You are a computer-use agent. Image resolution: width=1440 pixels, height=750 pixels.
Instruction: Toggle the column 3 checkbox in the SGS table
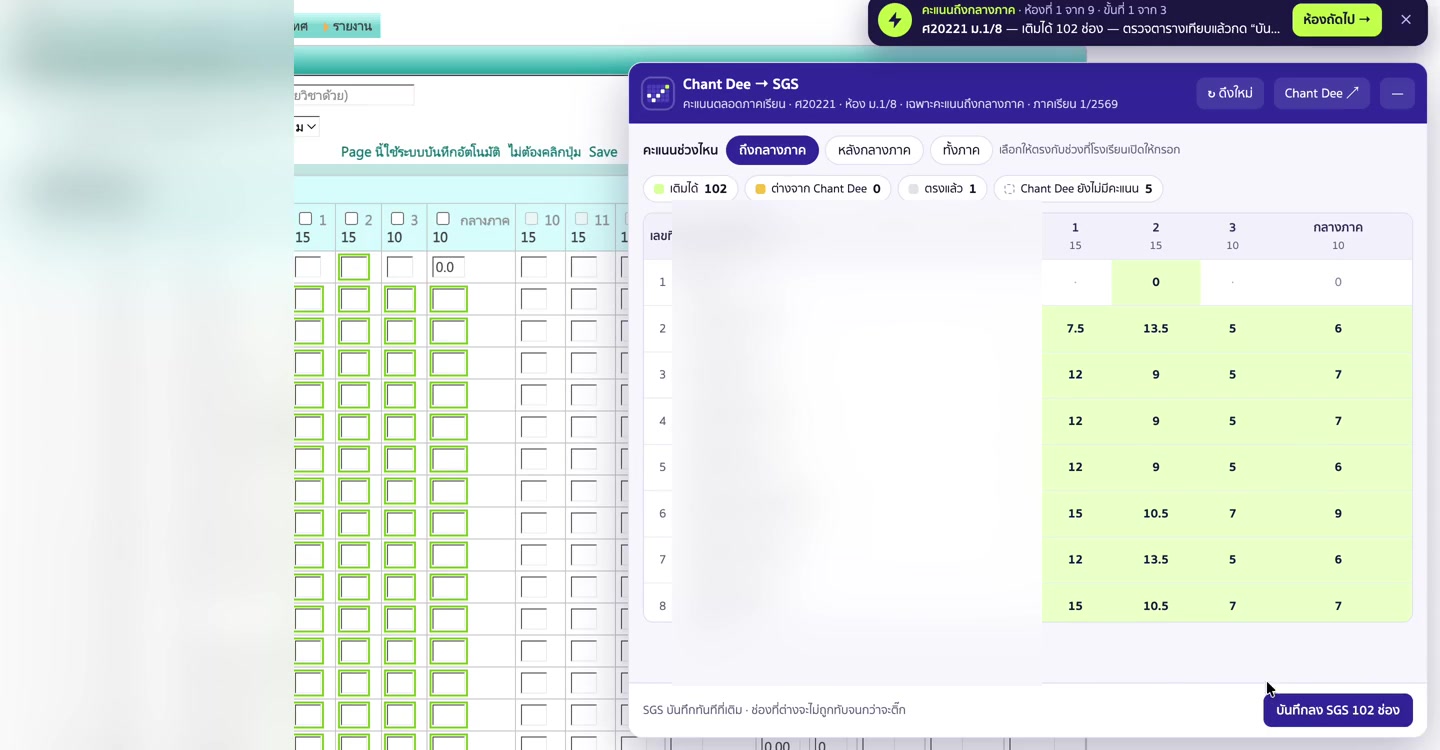click(x=398, y=219)
